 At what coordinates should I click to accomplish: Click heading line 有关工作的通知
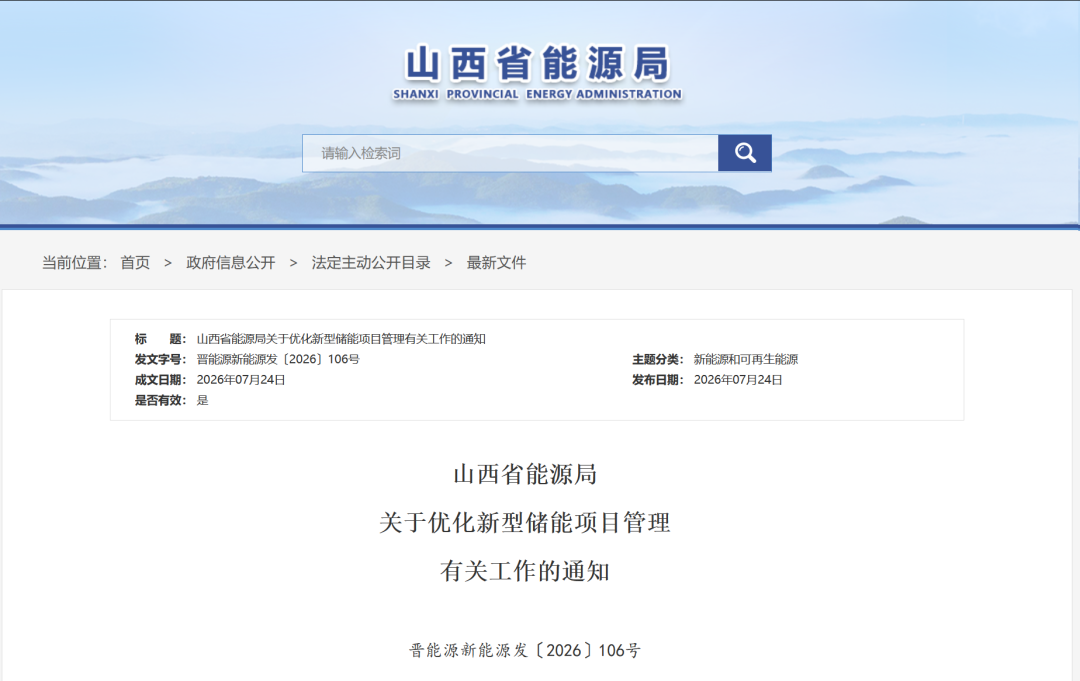coord(525,571)
